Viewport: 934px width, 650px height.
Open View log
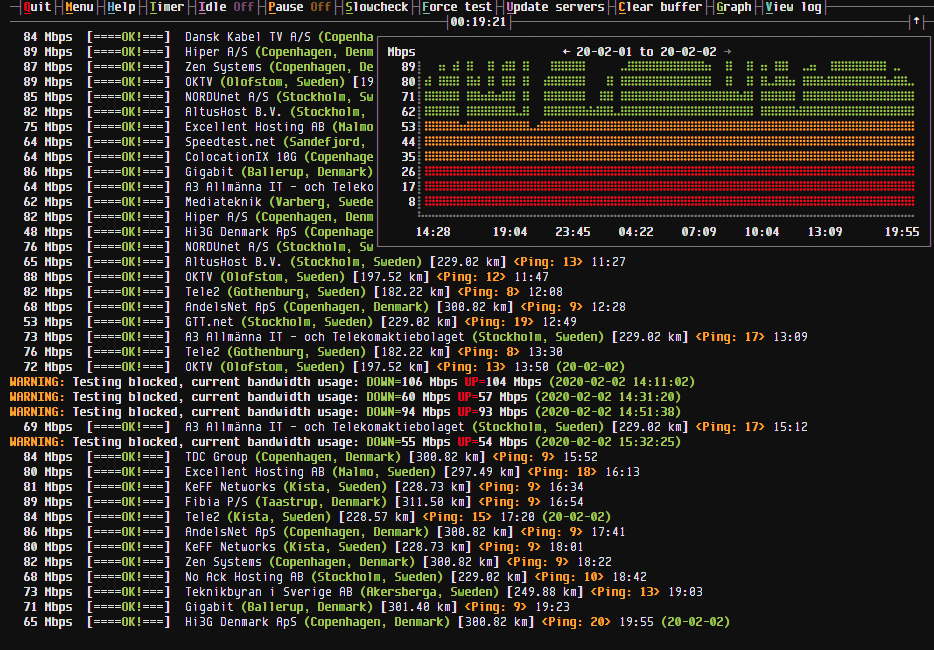[793, 7]
